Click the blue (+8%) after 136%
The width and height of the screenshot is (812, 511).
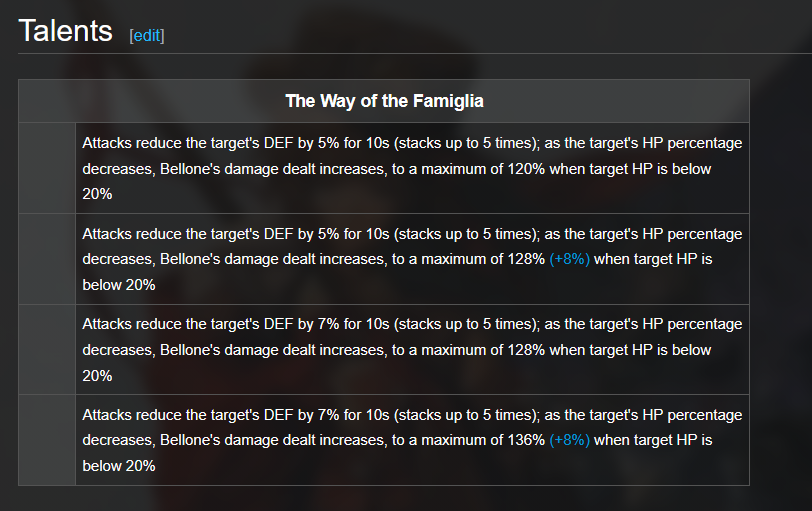(570, 440)
